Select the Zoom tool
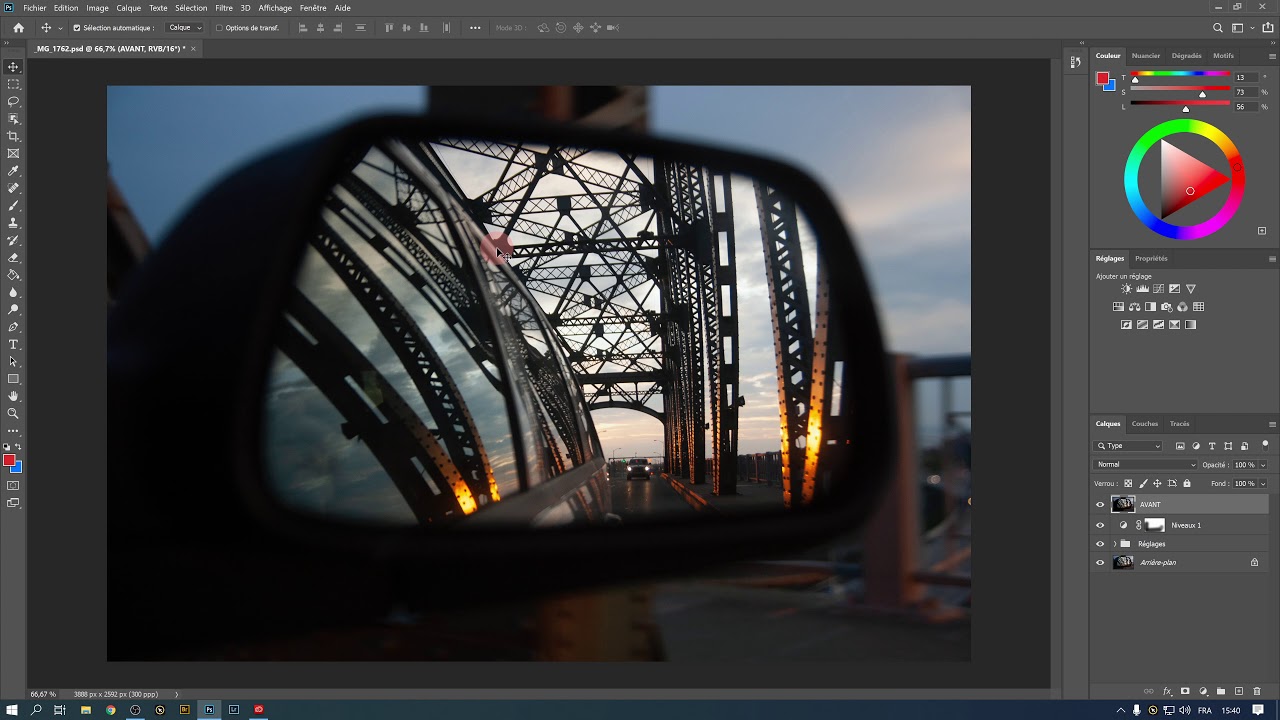 pos(13,413)
